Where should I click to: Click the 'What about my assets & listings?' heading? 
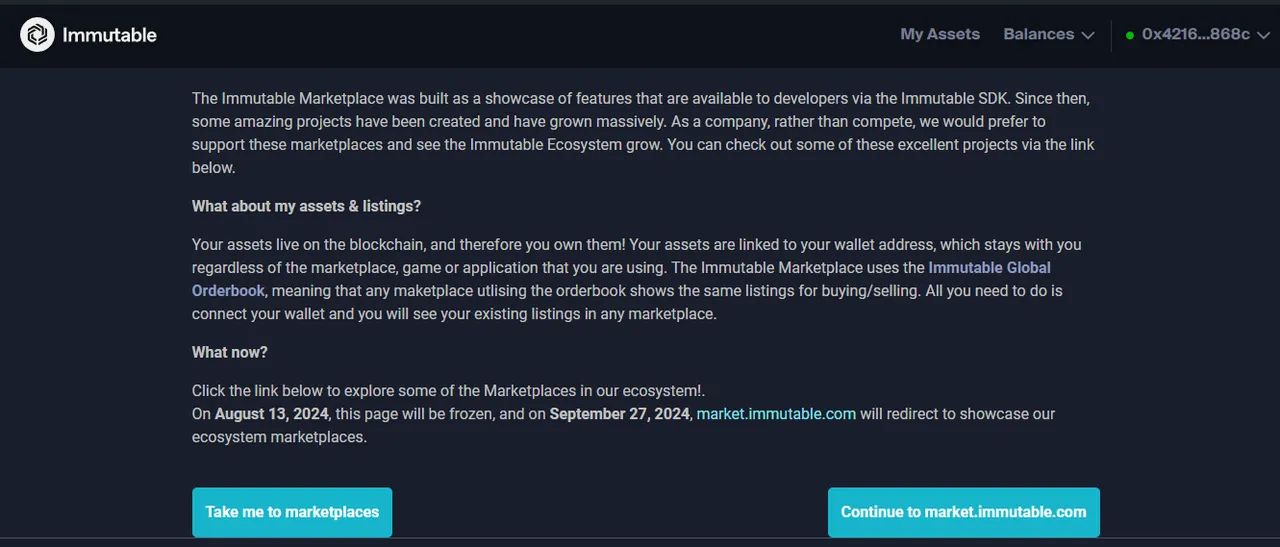point(306,206)
